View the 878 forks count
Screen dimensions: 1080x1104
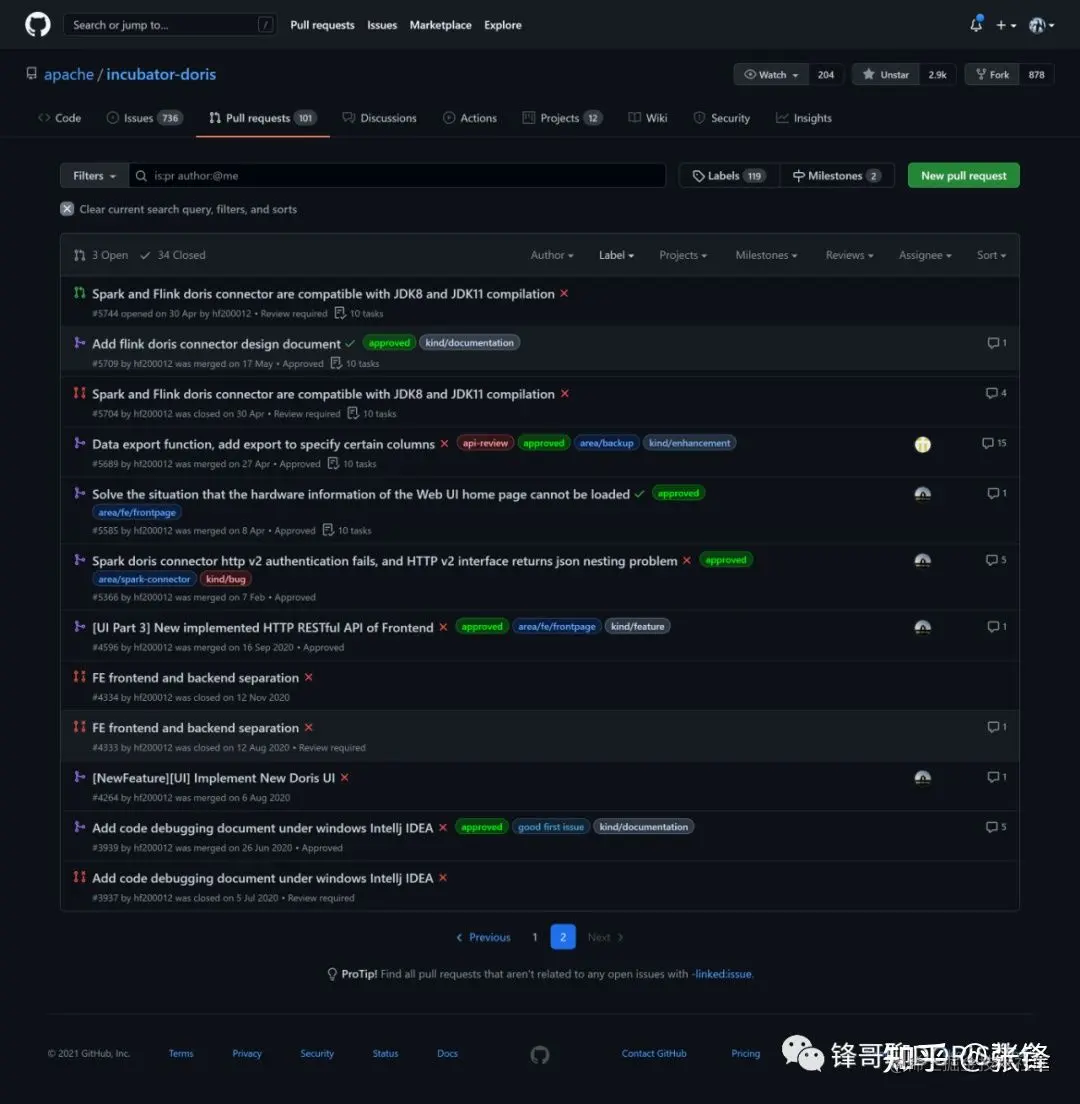(1036, 75)
